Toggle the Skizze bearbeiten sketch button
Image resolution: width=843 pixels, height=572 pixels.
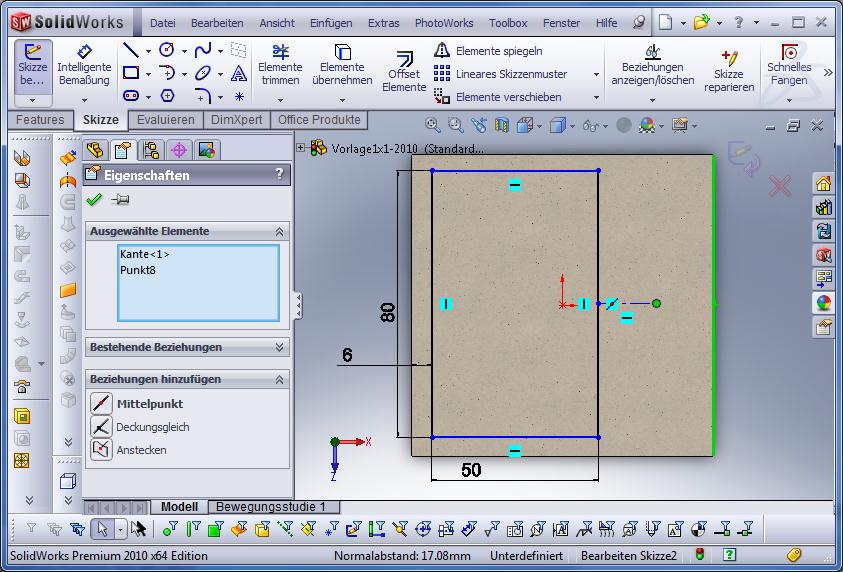pos(33,65)
